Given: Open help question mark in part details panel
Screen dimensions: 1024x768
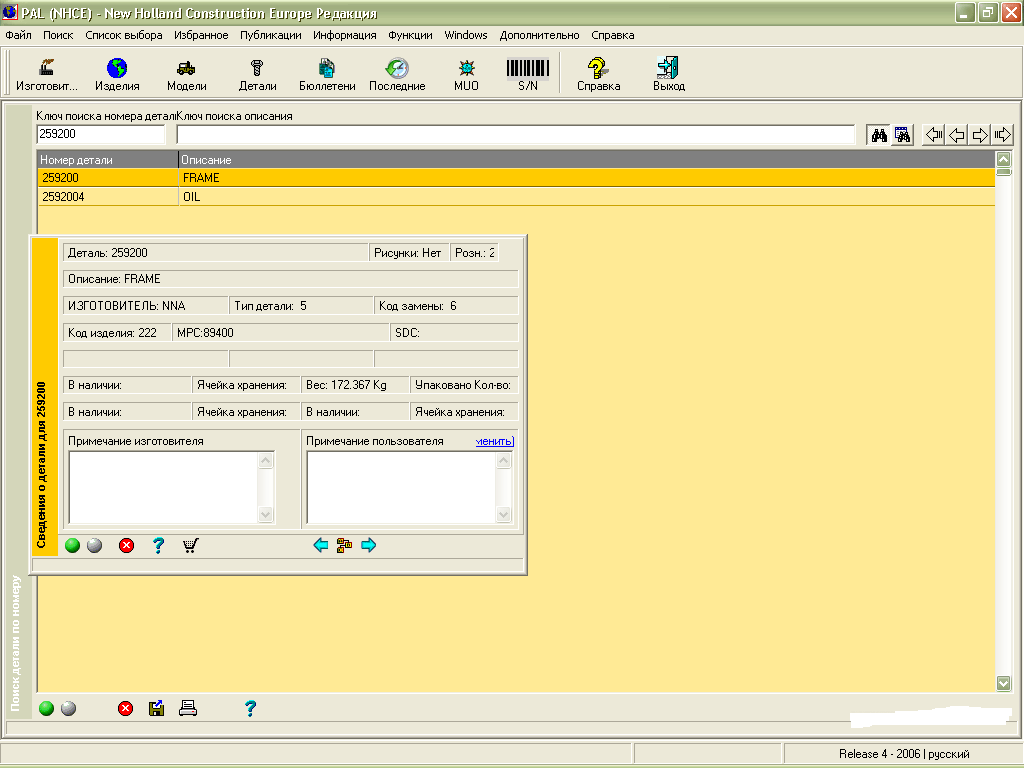Looking at the screenshot, I should pos(158,546).
